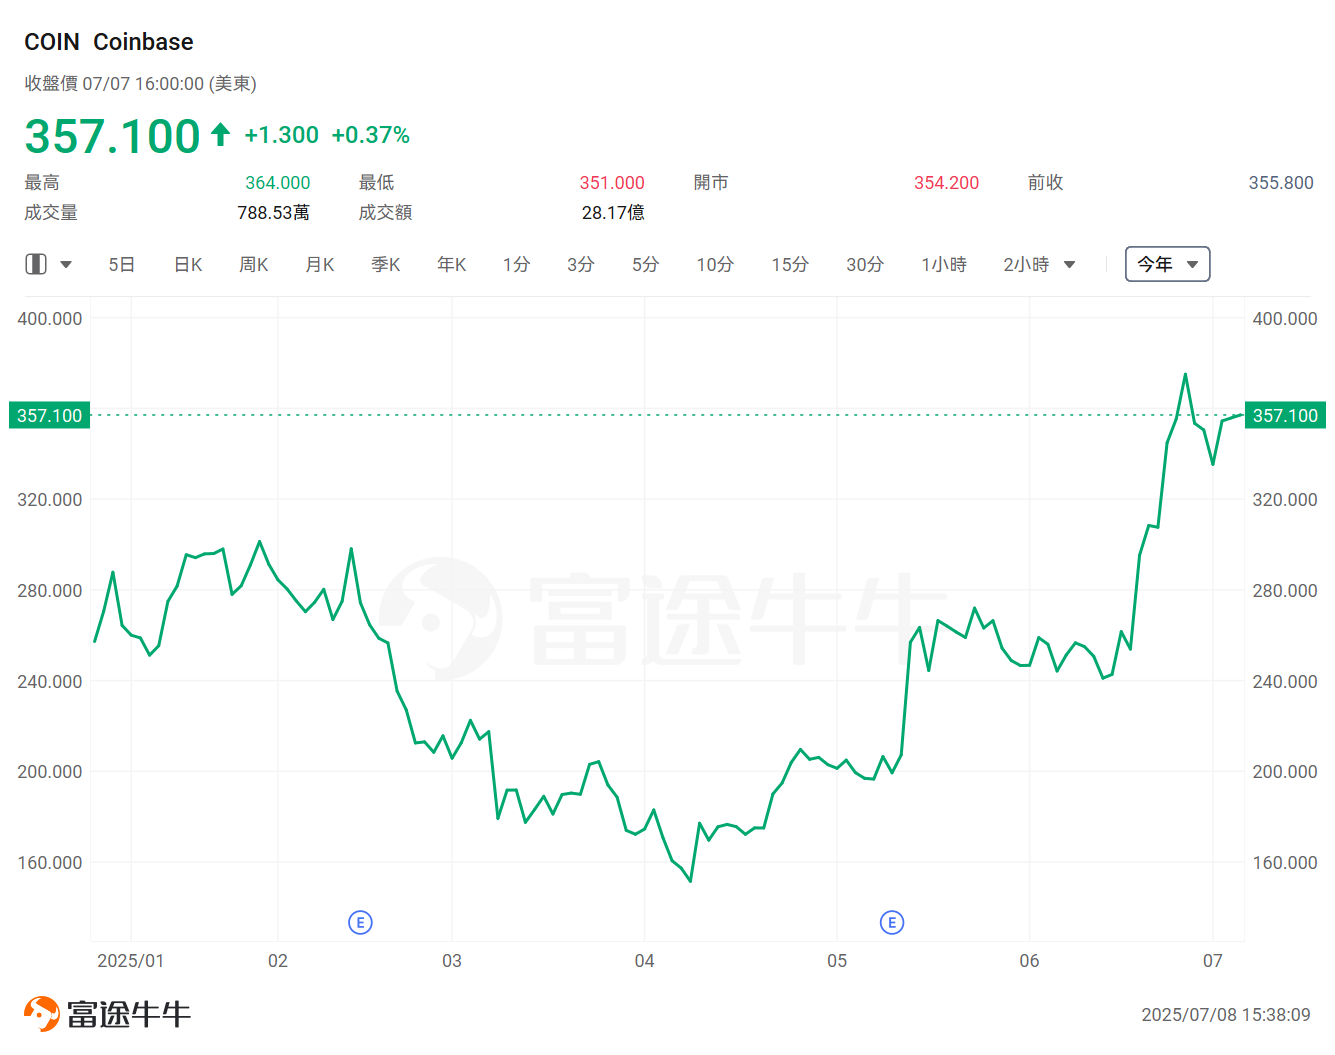The height and width of the screenshot is (1055, 1335).
Task: Expand the chart style dropdown arrow
Action: [x=66, y=264]
